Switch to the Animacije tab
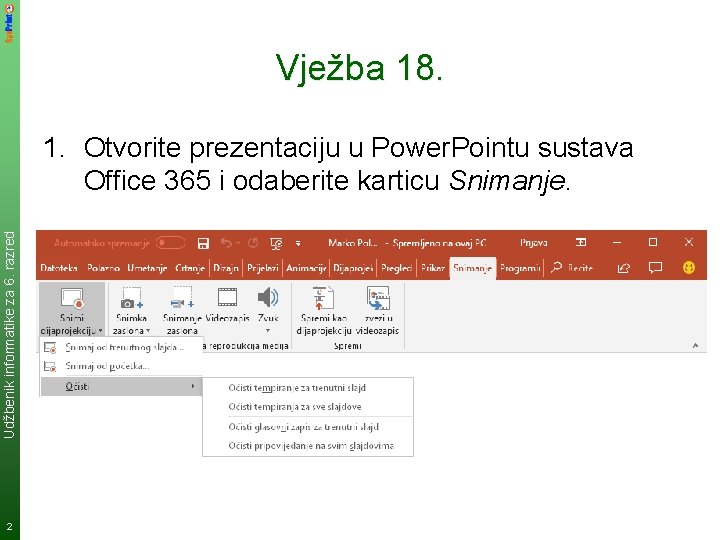The height and width of the screenshot is (540, 720). [306, 268]
